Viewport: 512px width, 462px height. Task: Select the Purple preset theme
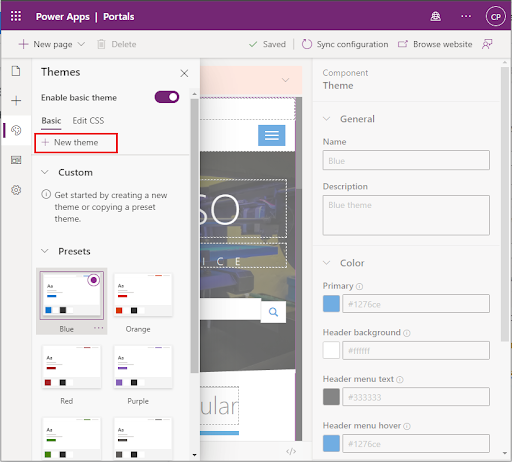tap(143, 367)
